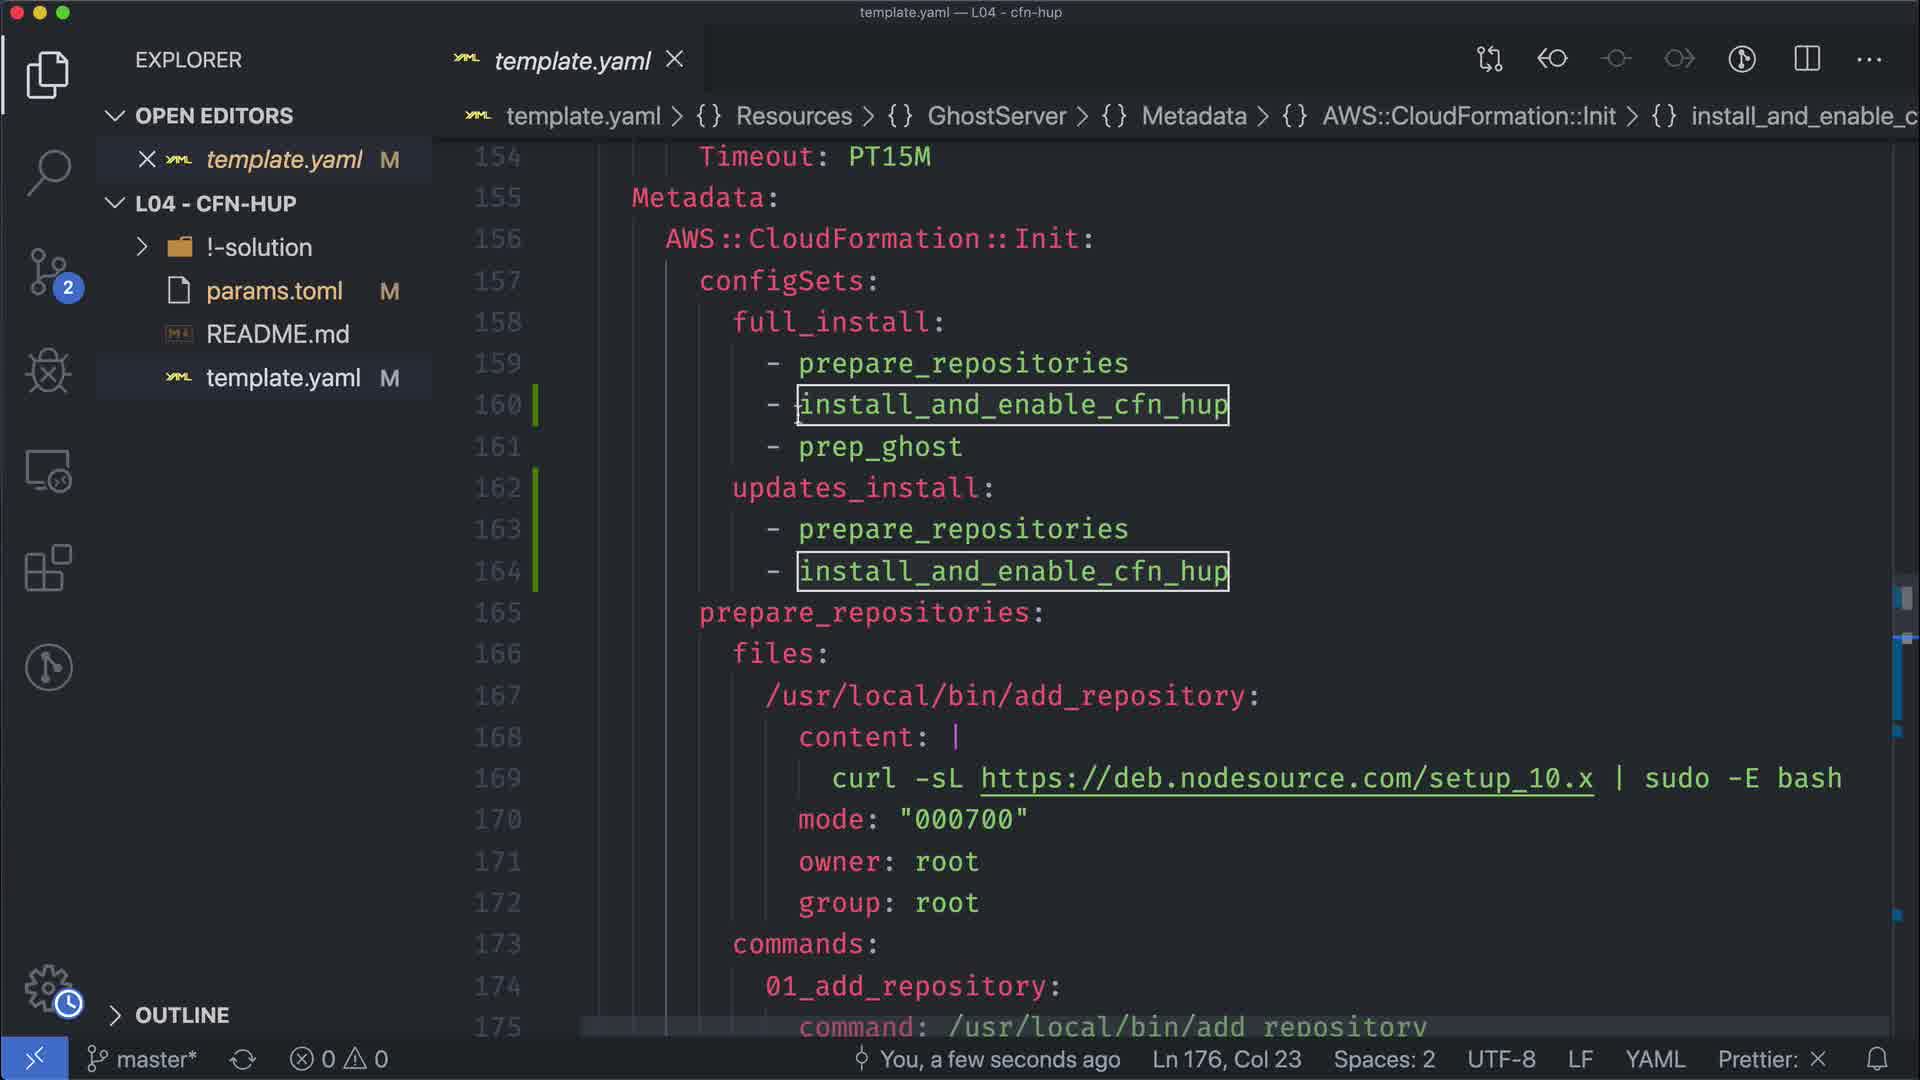This screenshot has width=1920, height=1080.
Task: Open the Manage settings gear
Action: [x=48, y=988]
